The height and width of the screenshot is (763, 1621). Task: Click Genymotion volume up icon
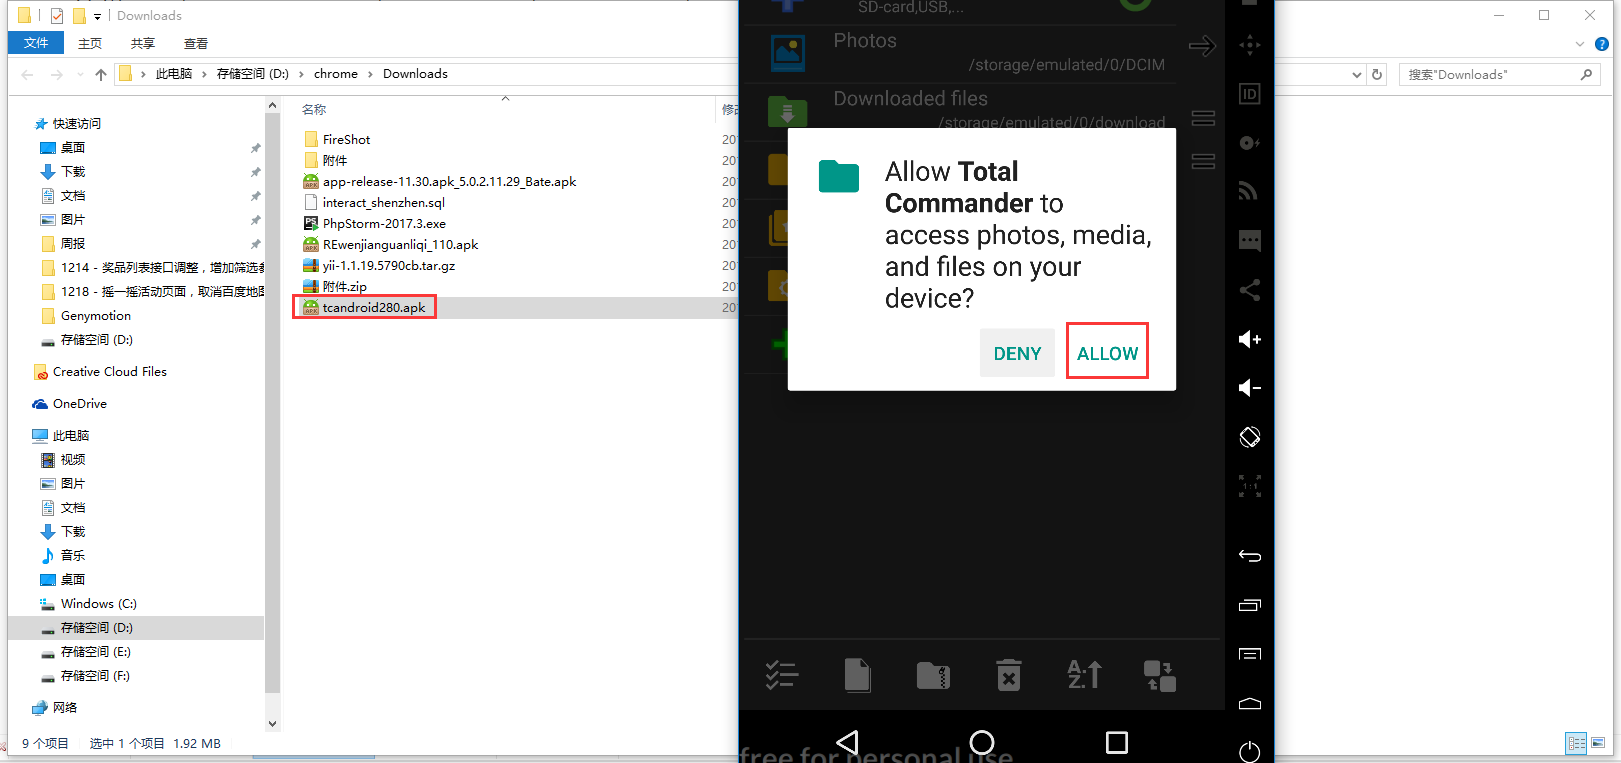pos(1249,339)
